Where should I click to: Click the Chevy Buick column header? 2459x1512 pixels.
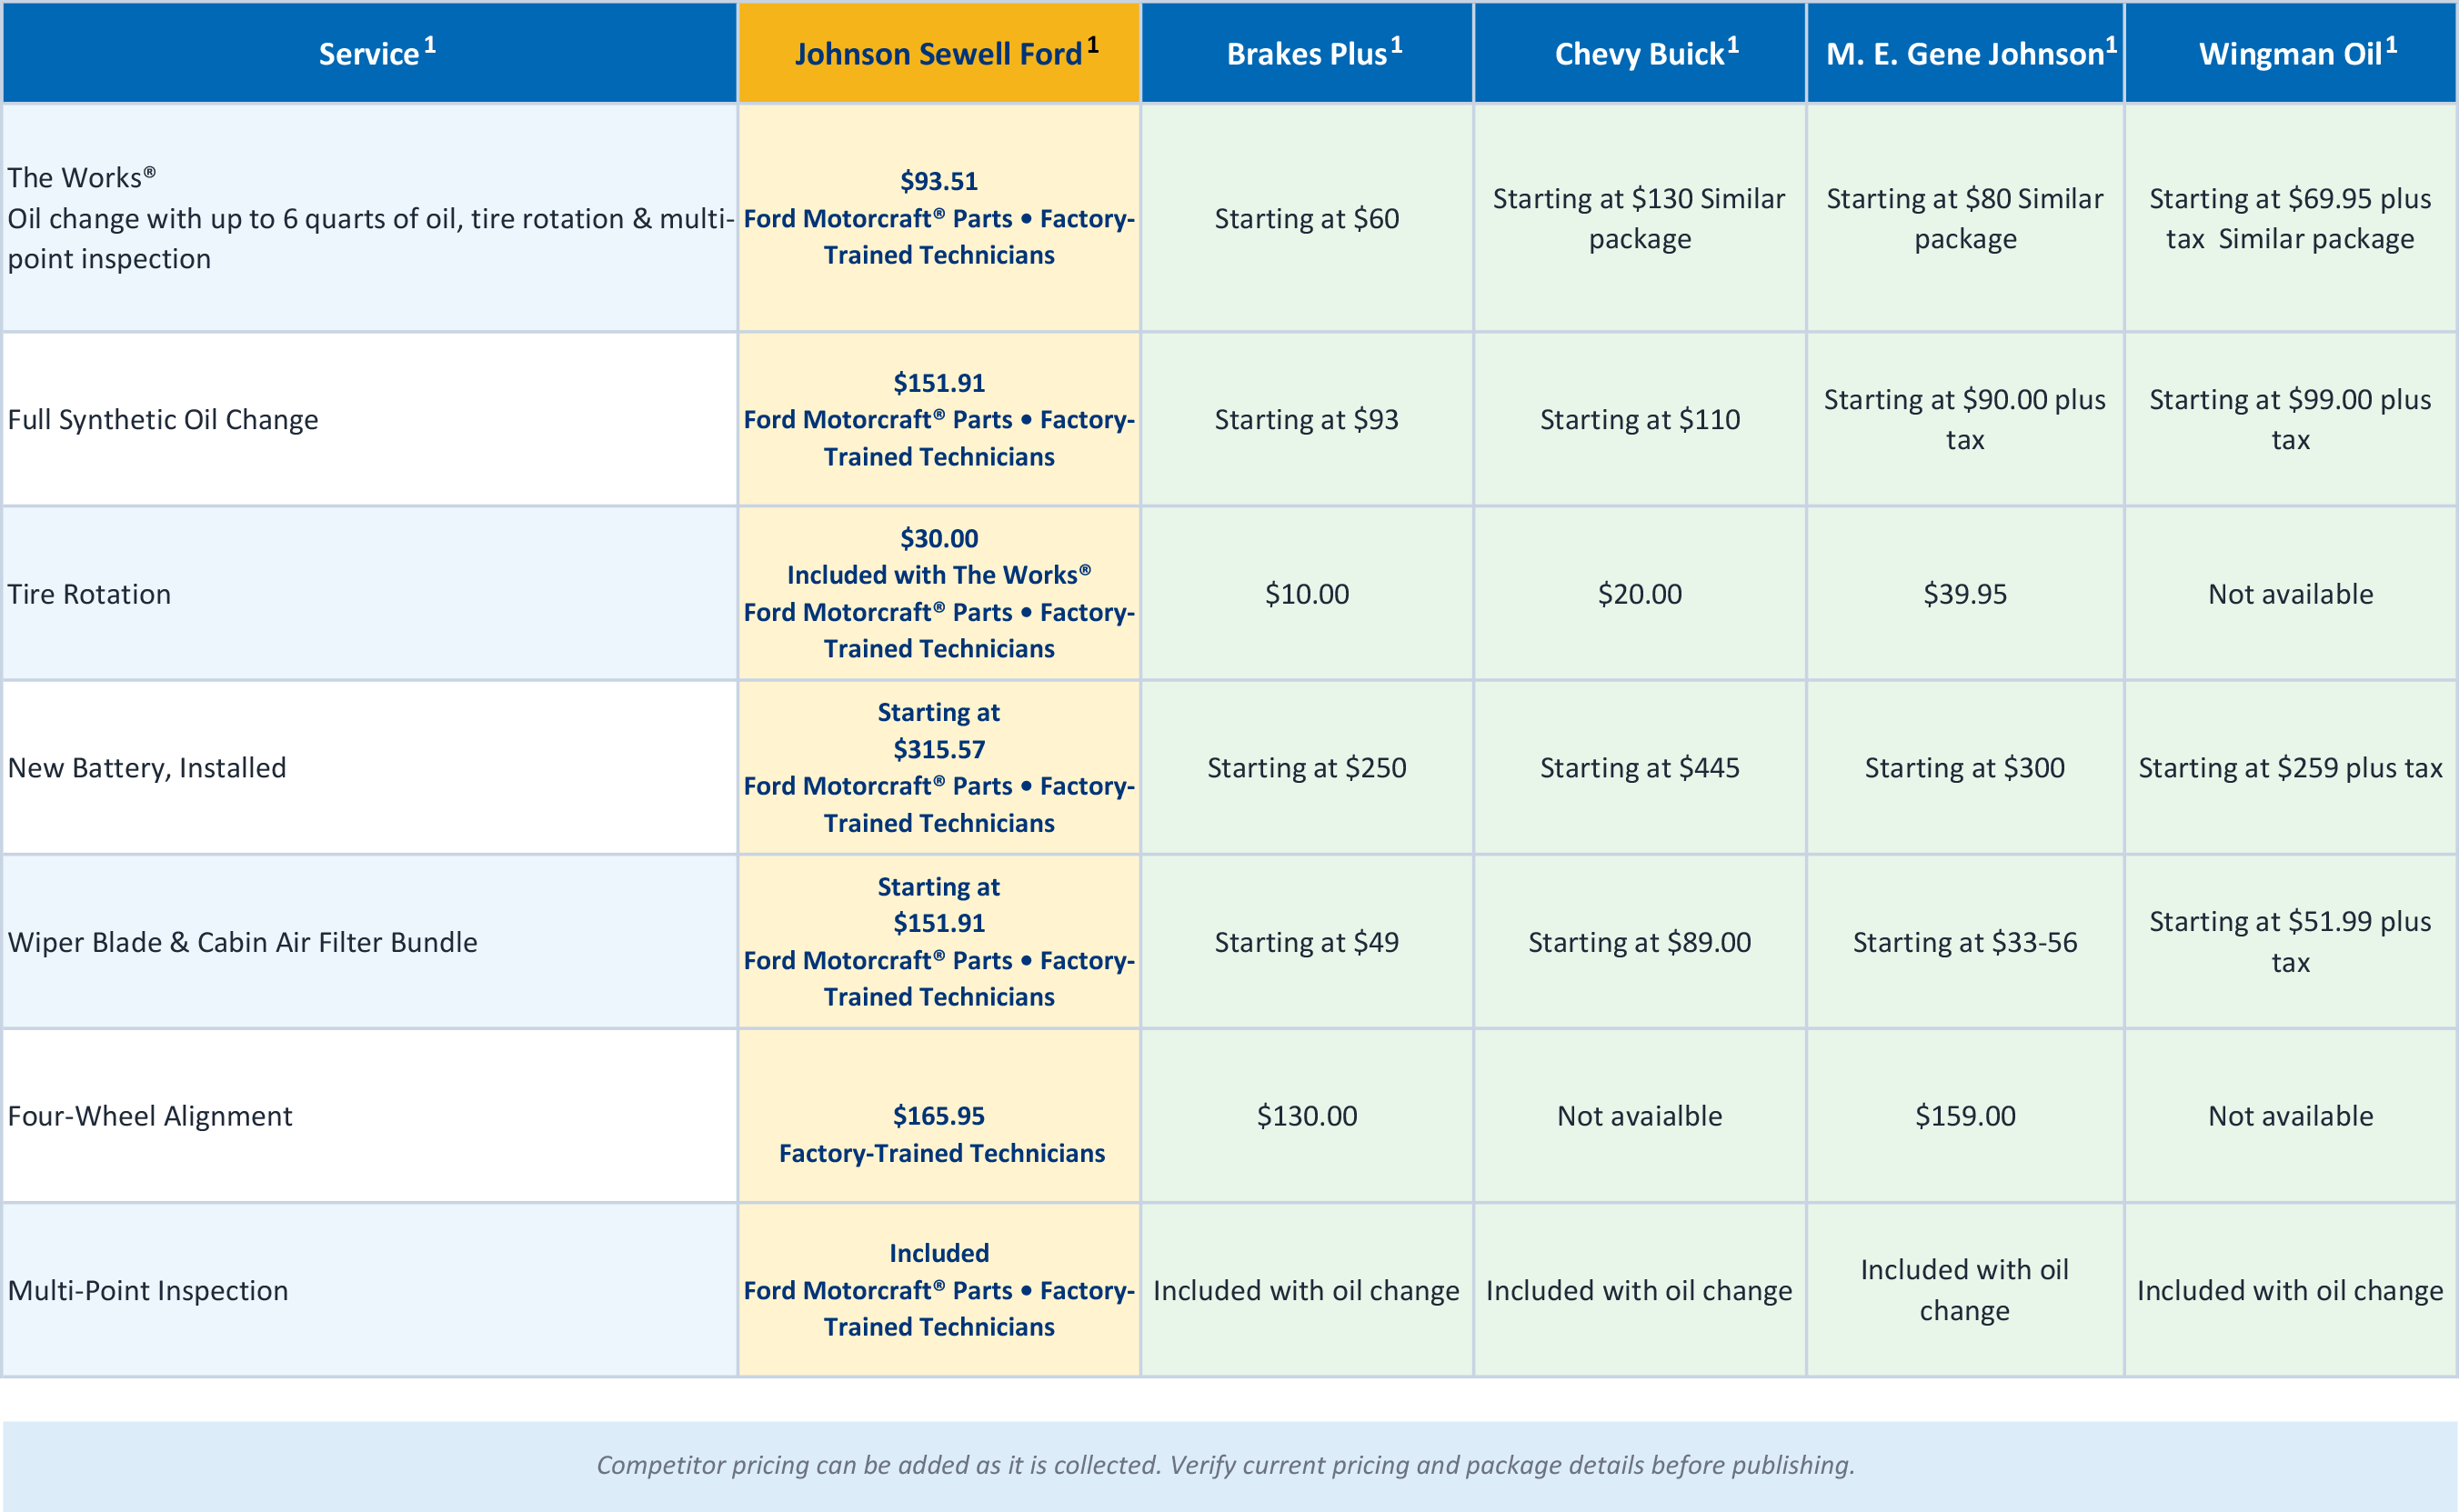tap(1640, 53)
